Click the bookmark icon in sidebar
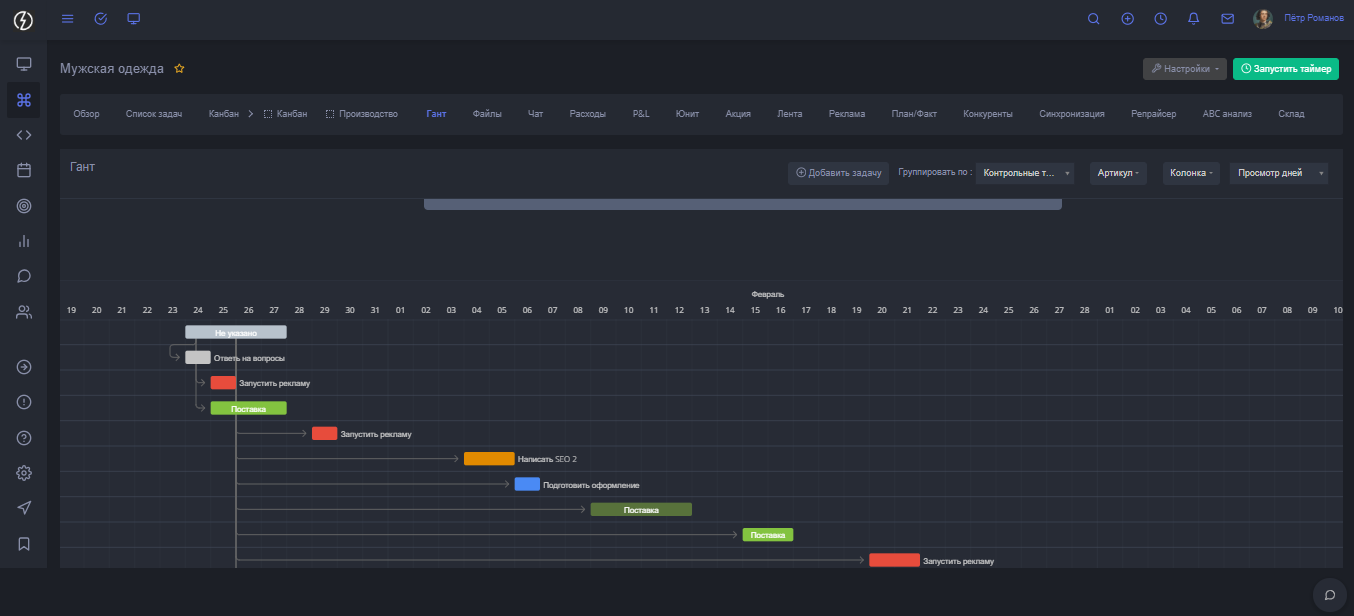This screenshot has width=1354, height=616. click(24, 544)
